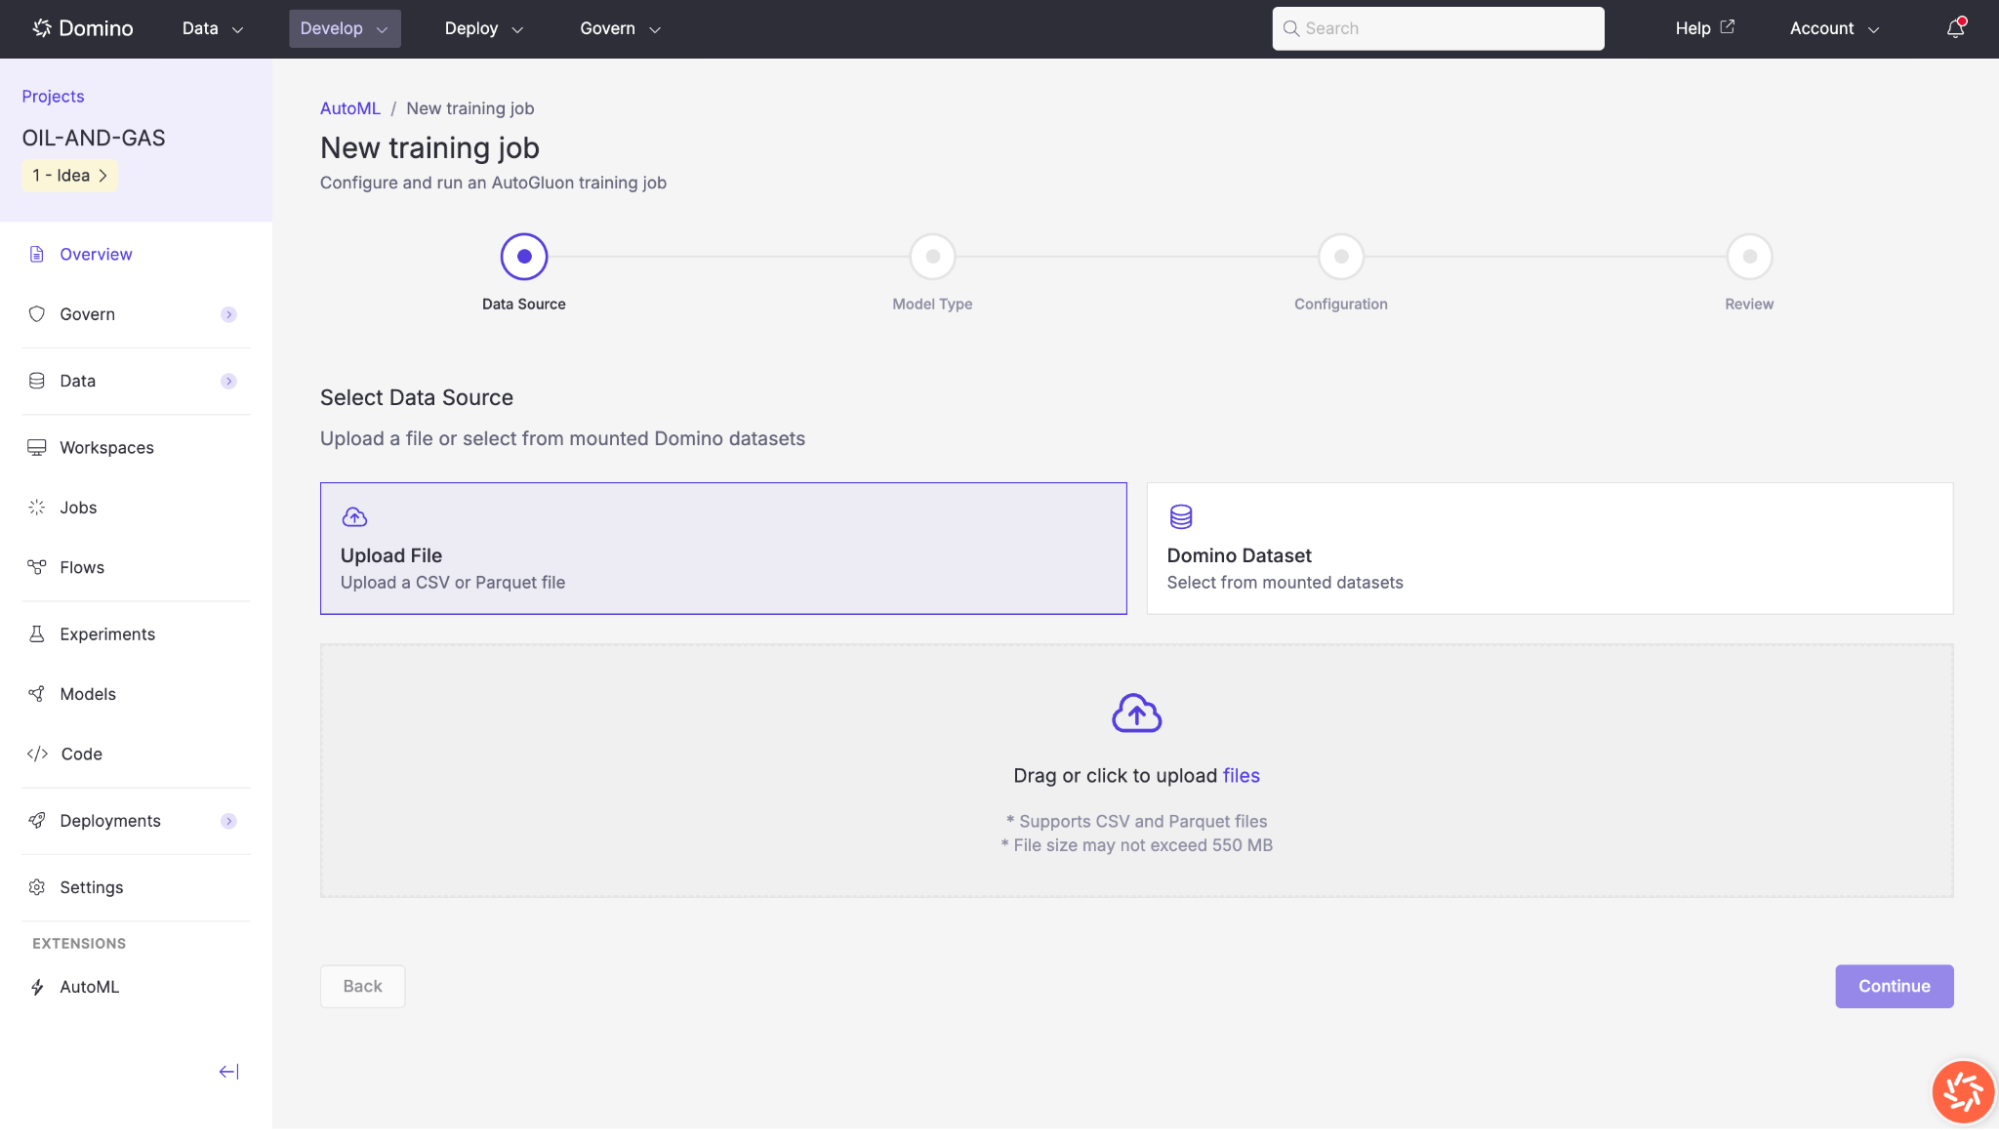Open the Develop menu
Viewport: 1999px width, 1130px height.
point(344,28)
